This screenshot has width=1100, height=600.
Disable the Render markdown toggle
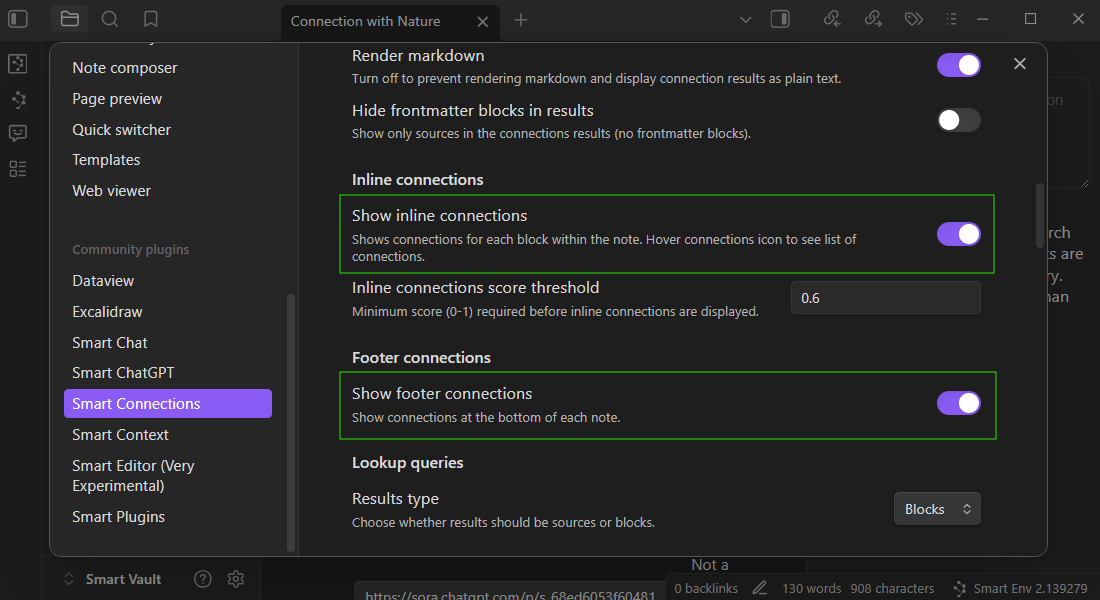[x=958, y=65]
